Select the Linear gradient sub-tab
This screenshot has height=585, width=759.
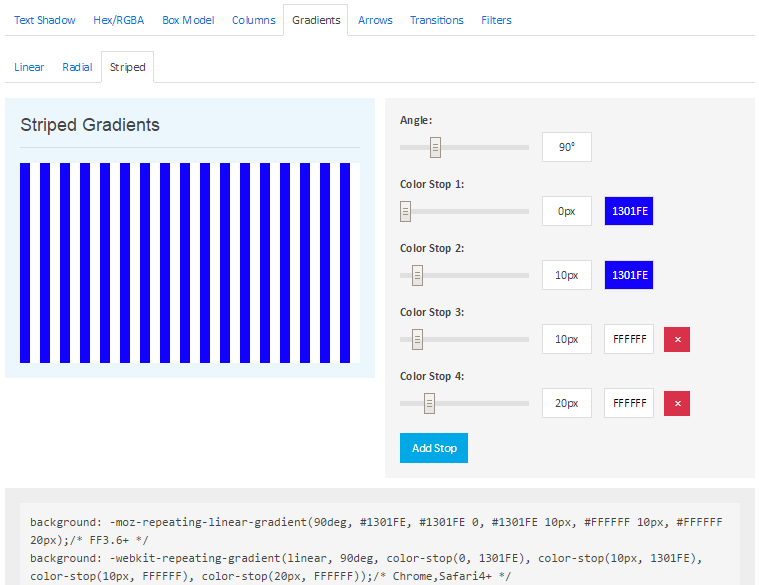pyautogui.click(x=29, y=67)
